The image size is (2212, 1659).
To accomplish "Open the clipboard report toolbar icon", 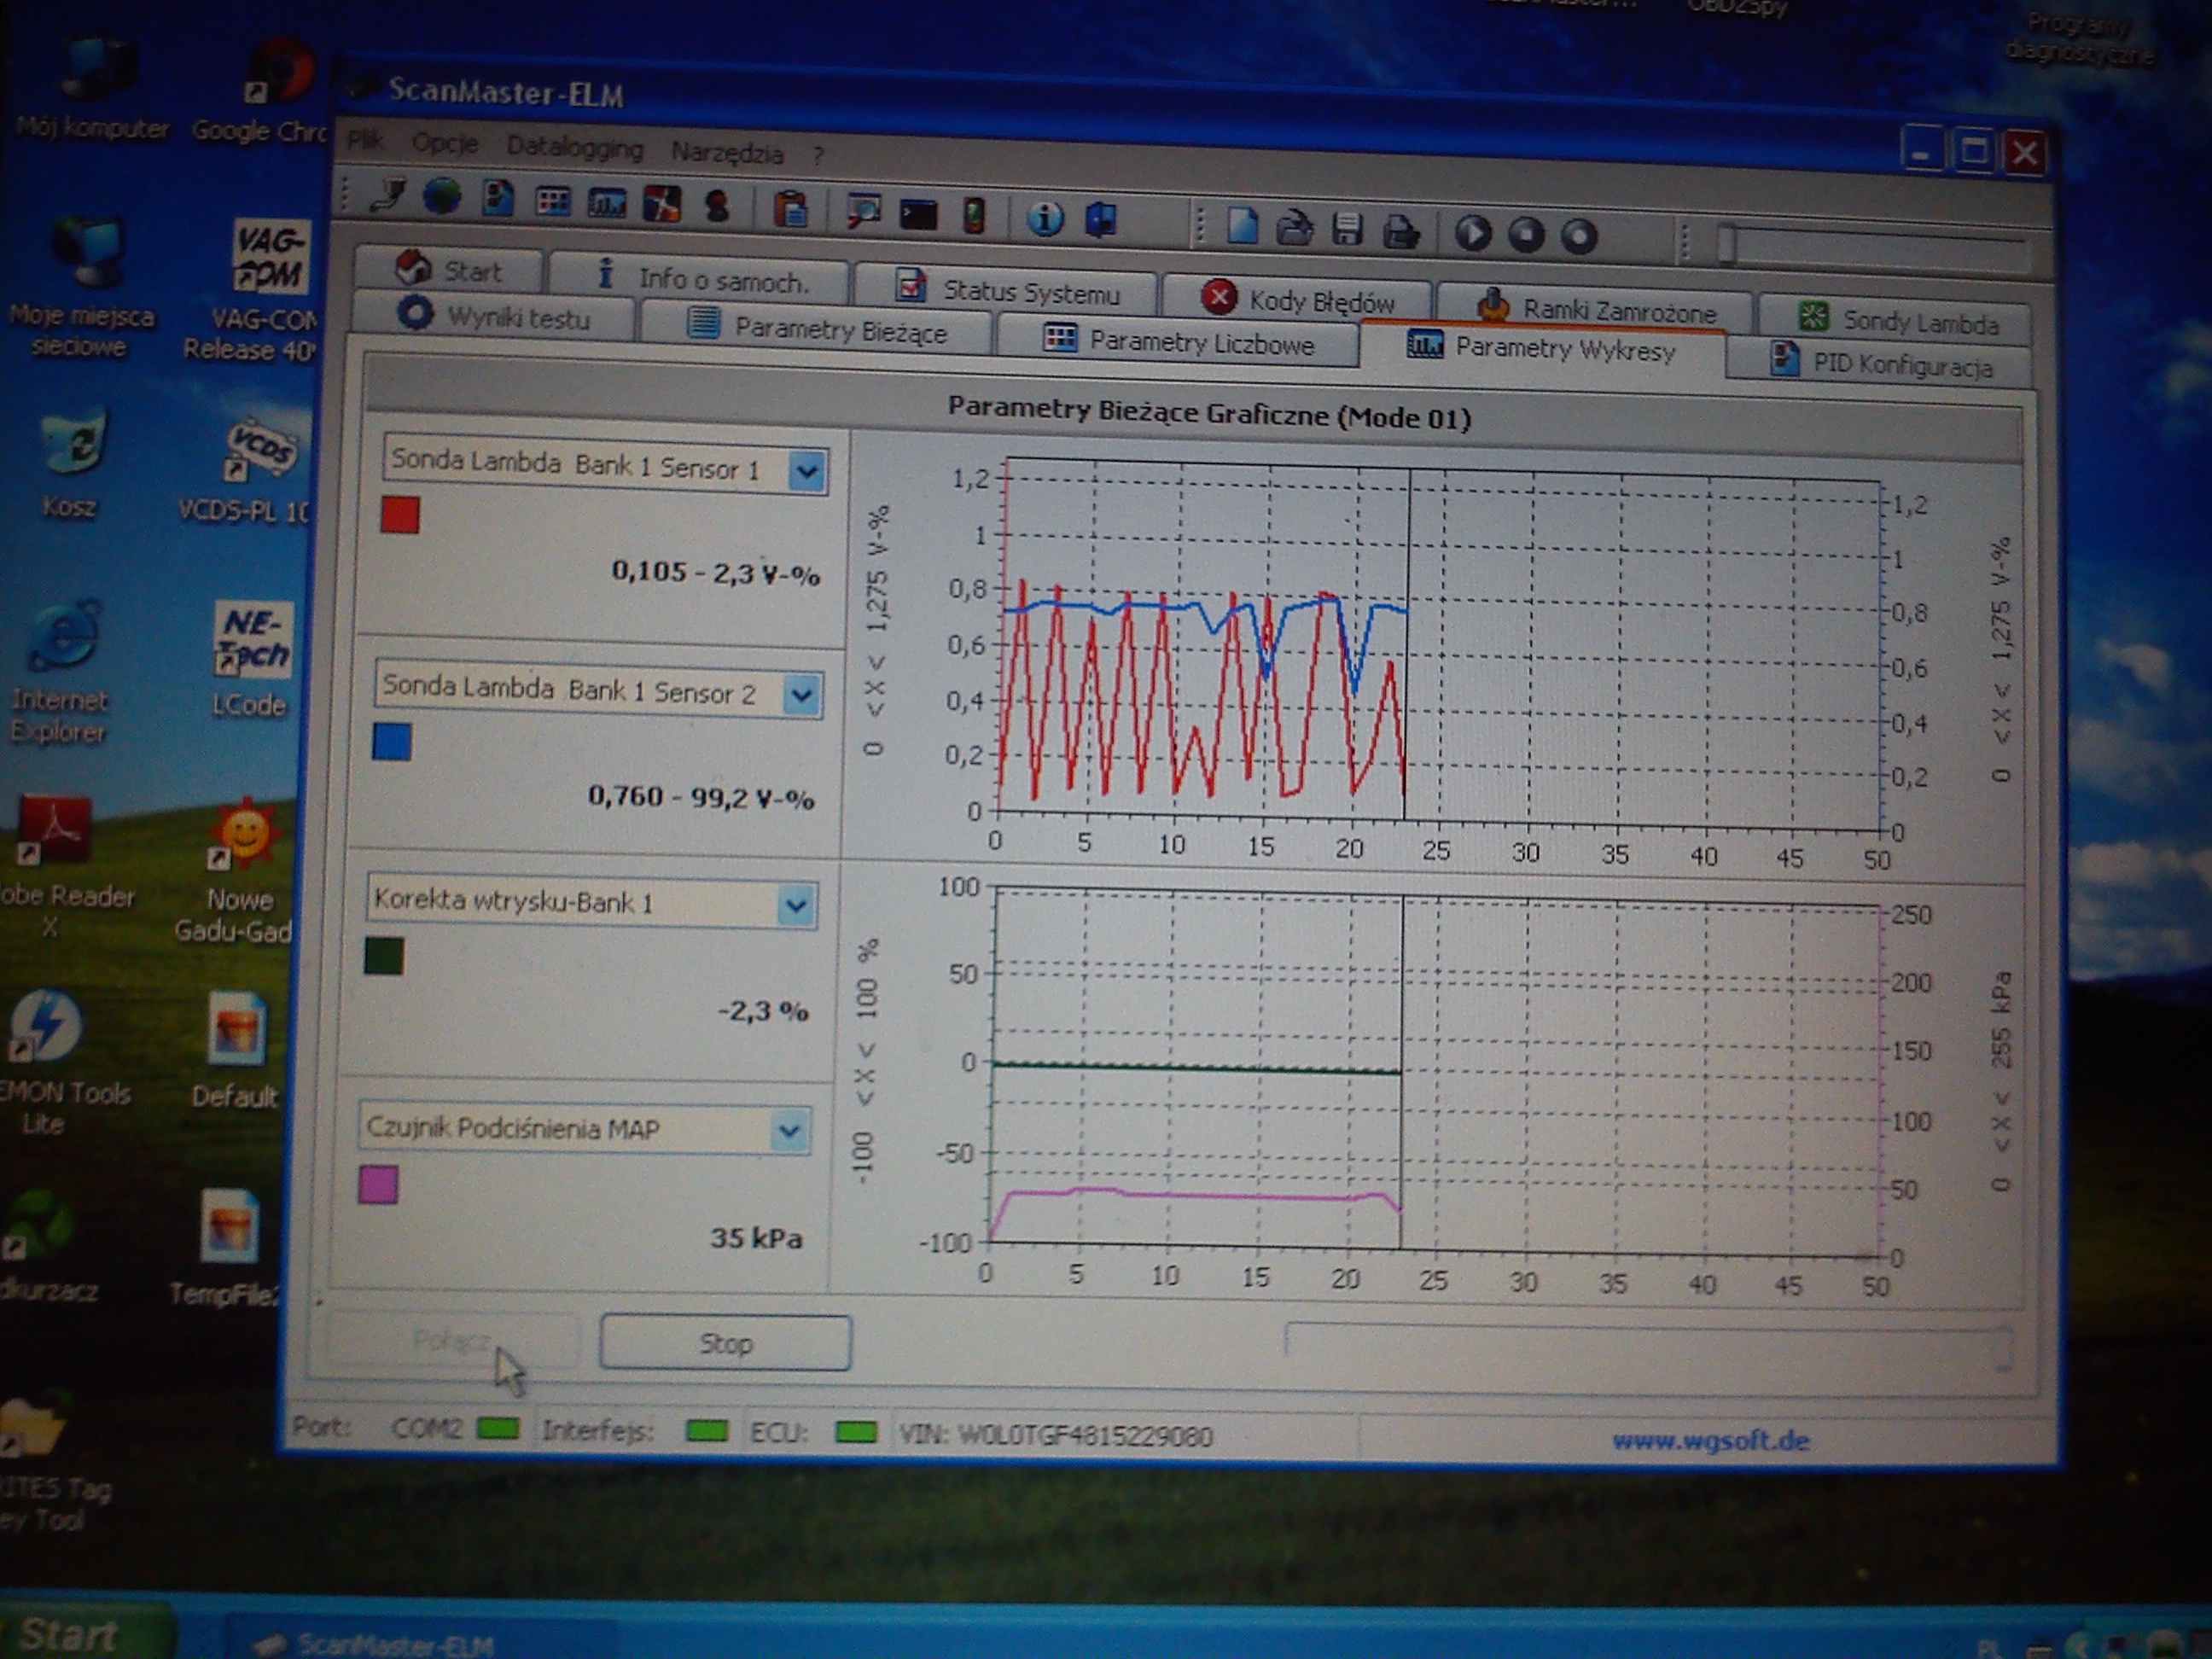I will (x=790, y=209).
